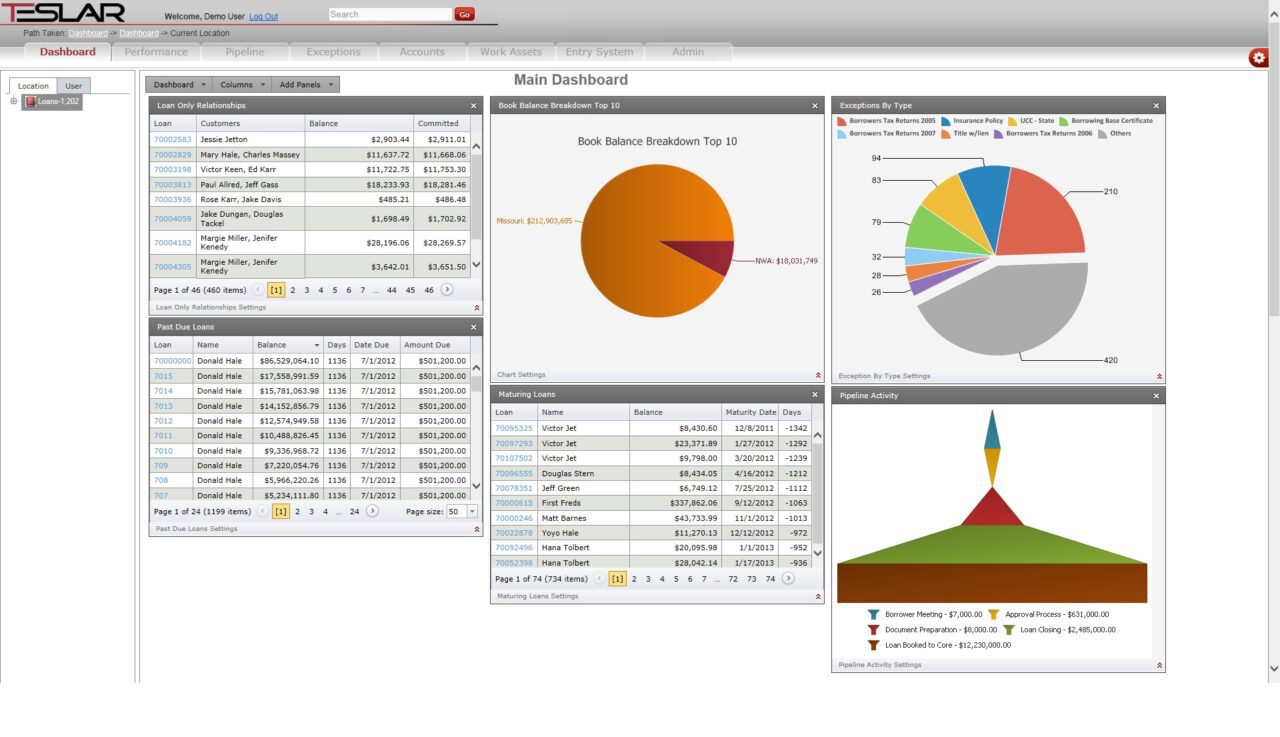Viewport: 1280px width, 737px height.
Task: Click in the Search input field
Action: point(390,15)
